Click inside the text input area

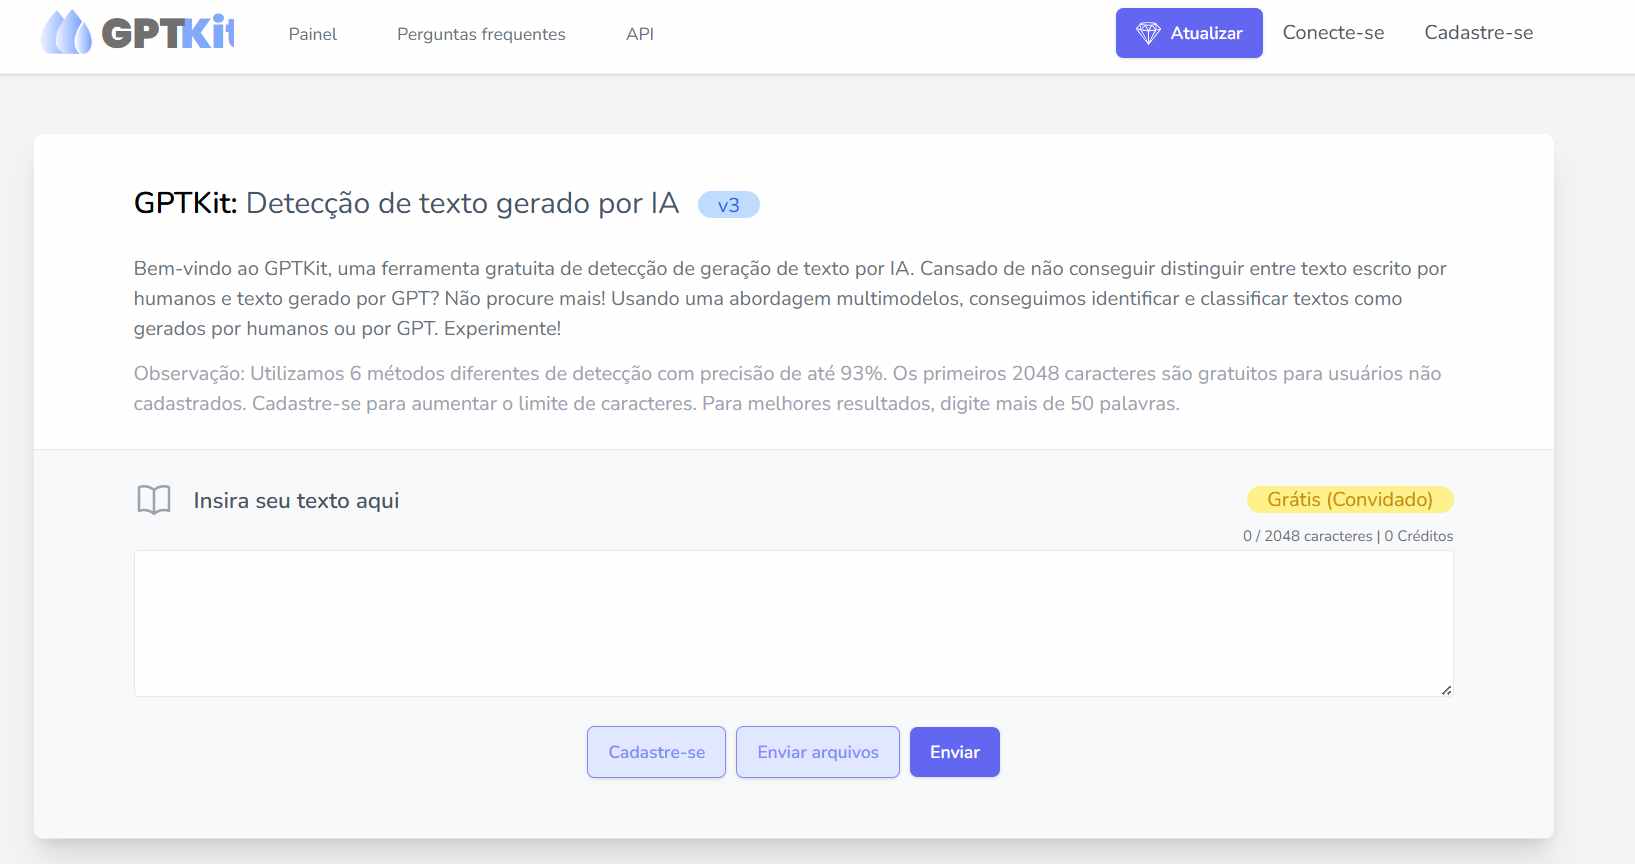click(793, 623)
